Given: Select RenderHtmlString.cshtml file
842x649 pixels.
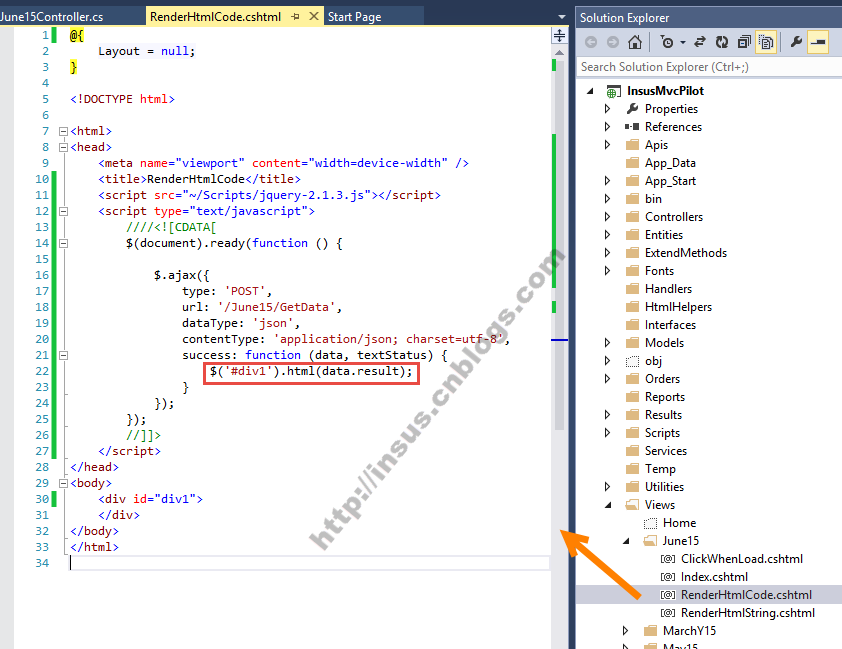Looking at the screenshot, I should pyautogui.click(x=747, y=613).
